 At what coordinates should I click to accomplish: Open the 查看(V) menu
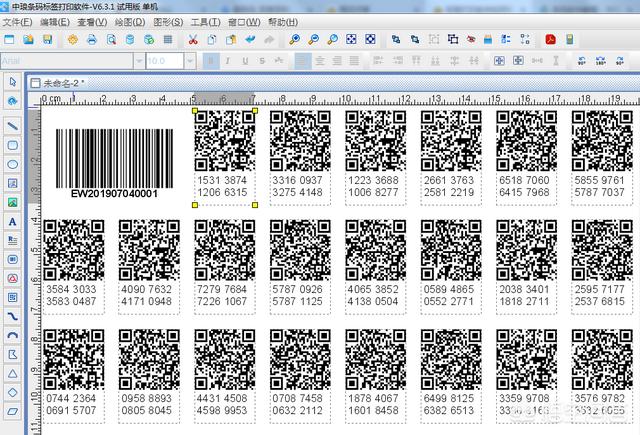[93, 22]
